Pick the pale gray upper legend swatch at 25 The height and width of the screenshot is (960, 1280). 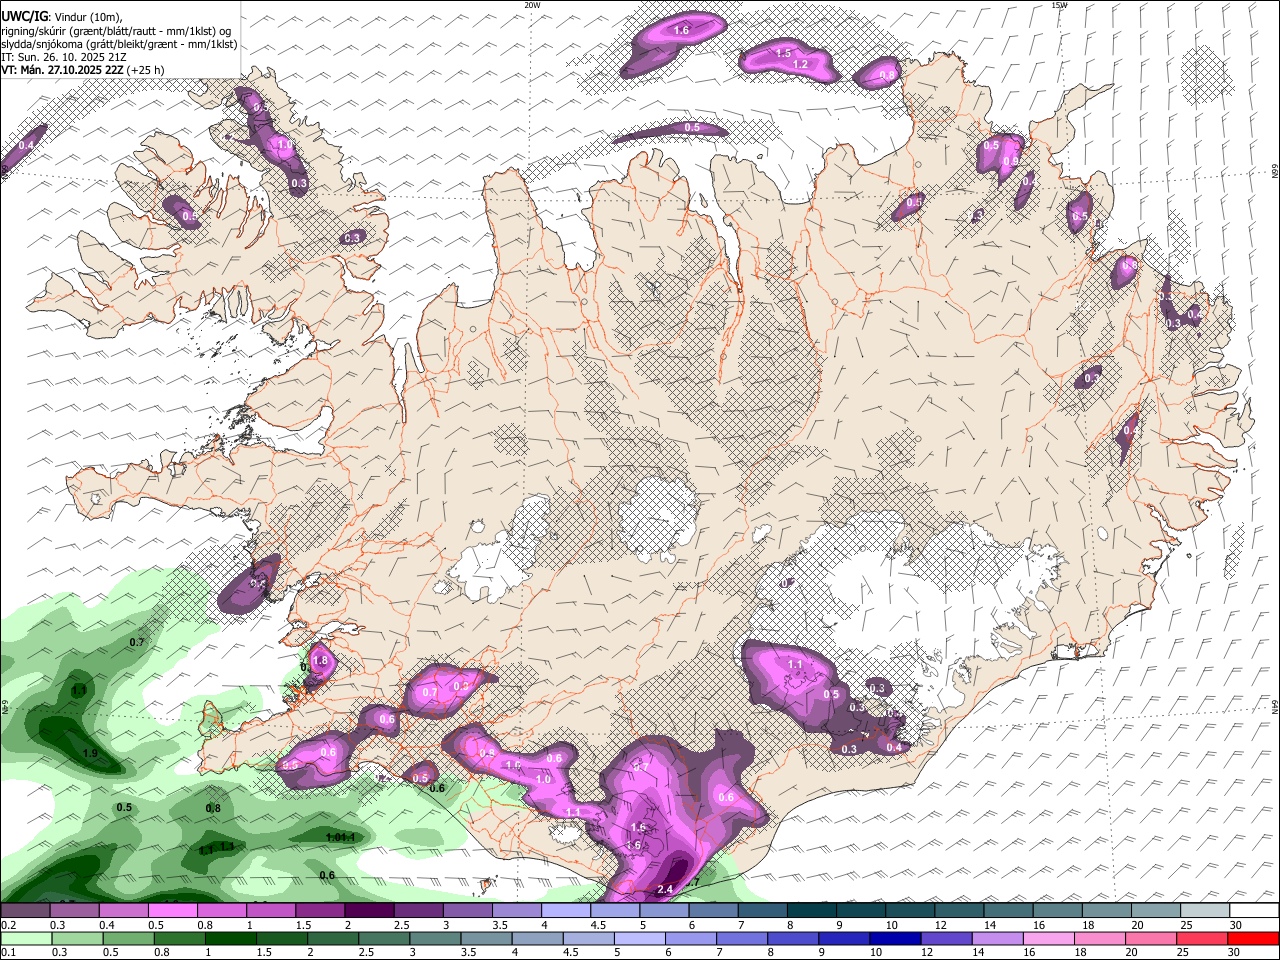[x=1203, y=911]
